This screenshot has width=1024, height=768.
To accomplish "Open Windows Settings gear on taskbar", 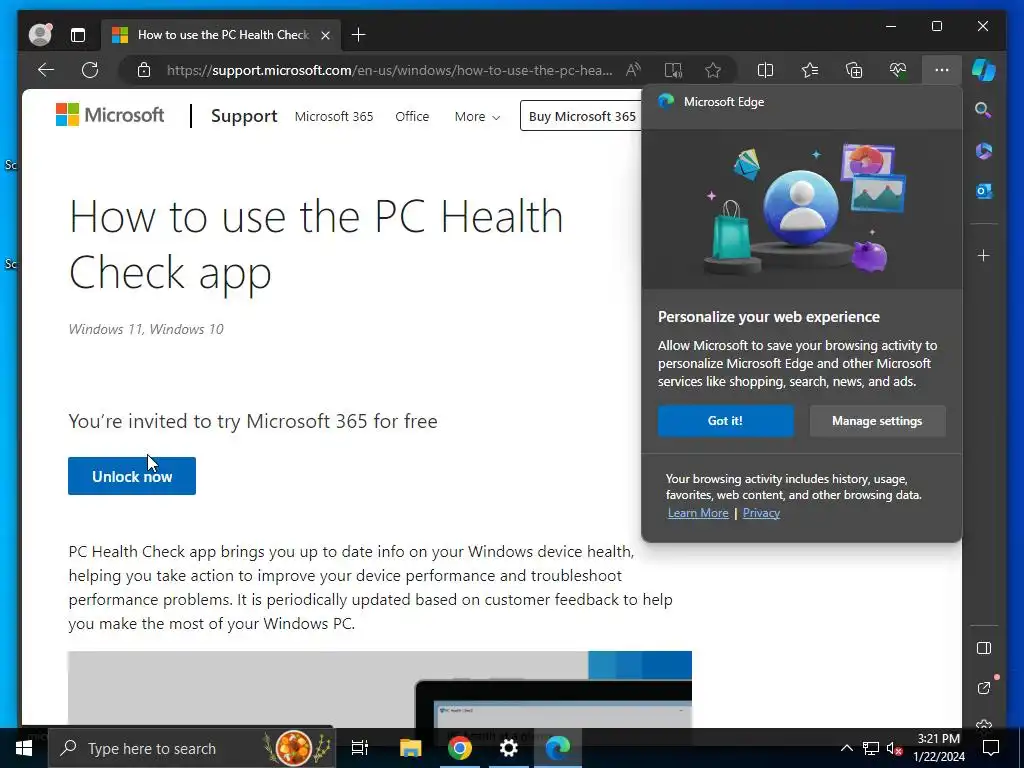I will [x=508, y=748].
